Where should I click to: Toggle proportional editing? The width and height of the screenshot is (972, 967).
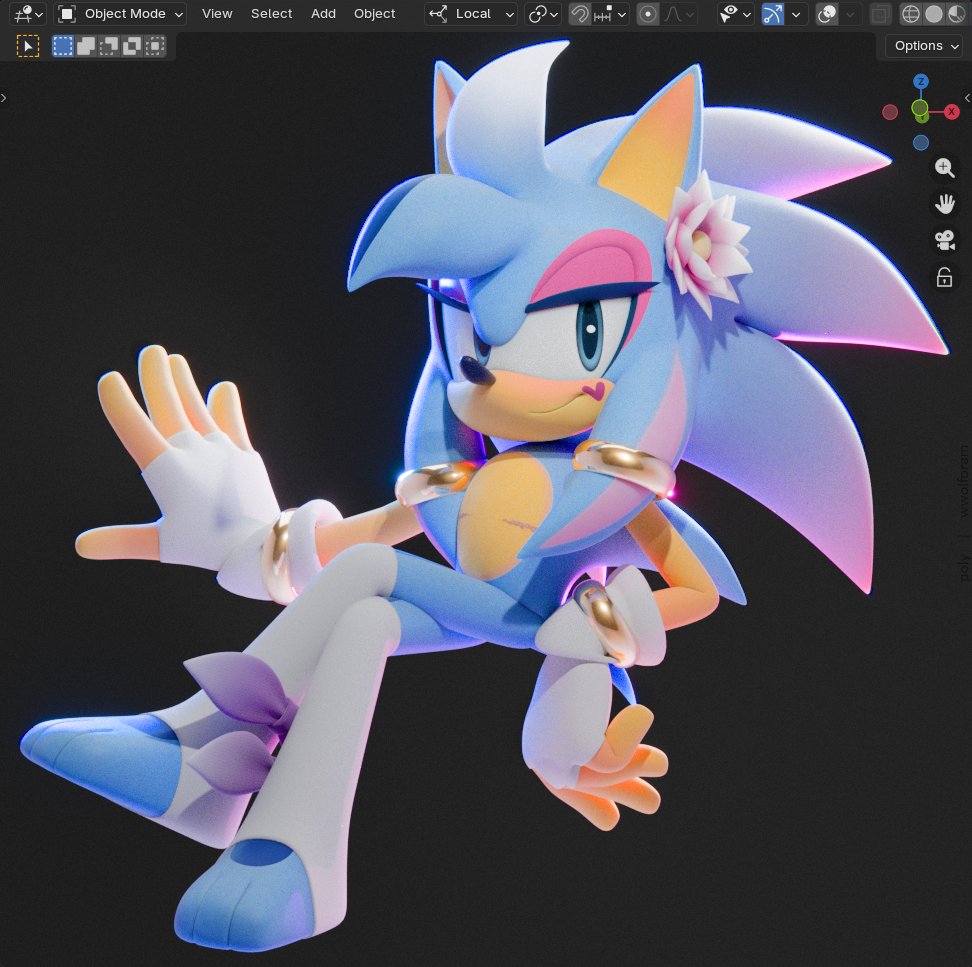(x=648, y=14)
